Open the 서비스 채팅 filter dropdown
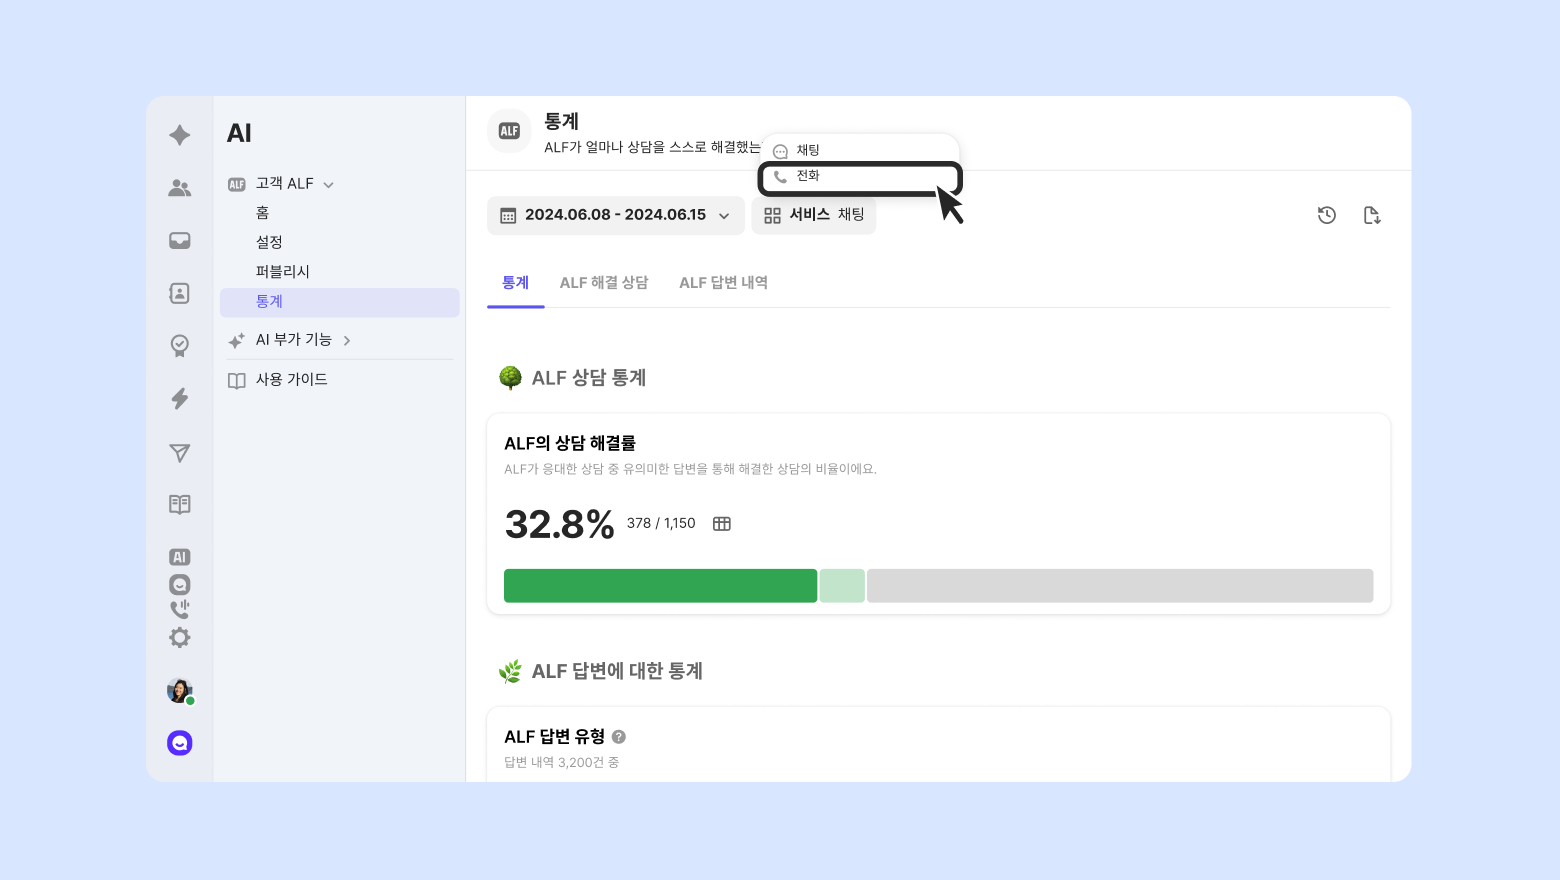Image resolution: width=1560 pixels, height=880 pixels. [814, 215]
